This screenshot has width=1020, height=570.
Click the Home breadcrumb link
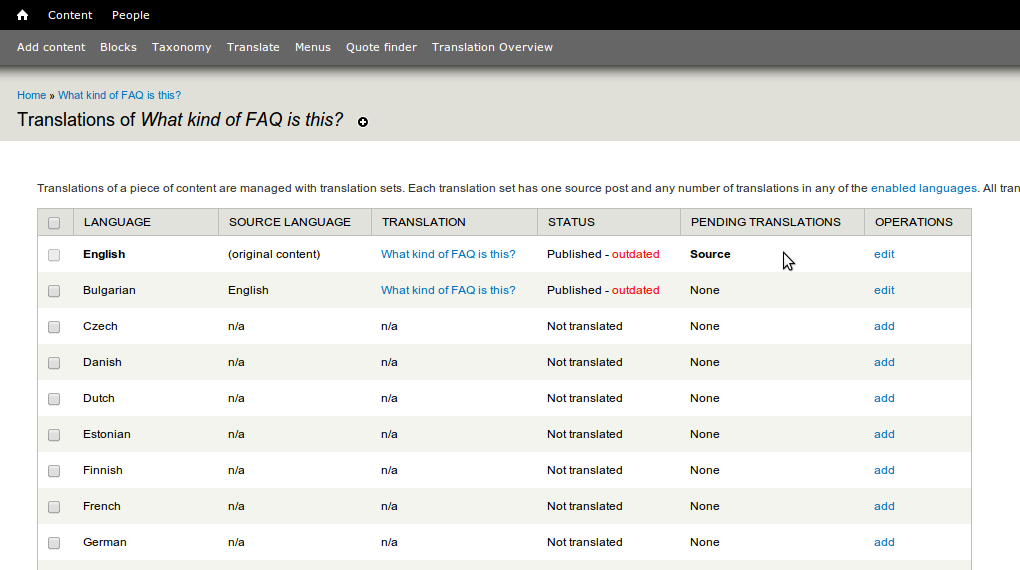[x=31, y=95]
